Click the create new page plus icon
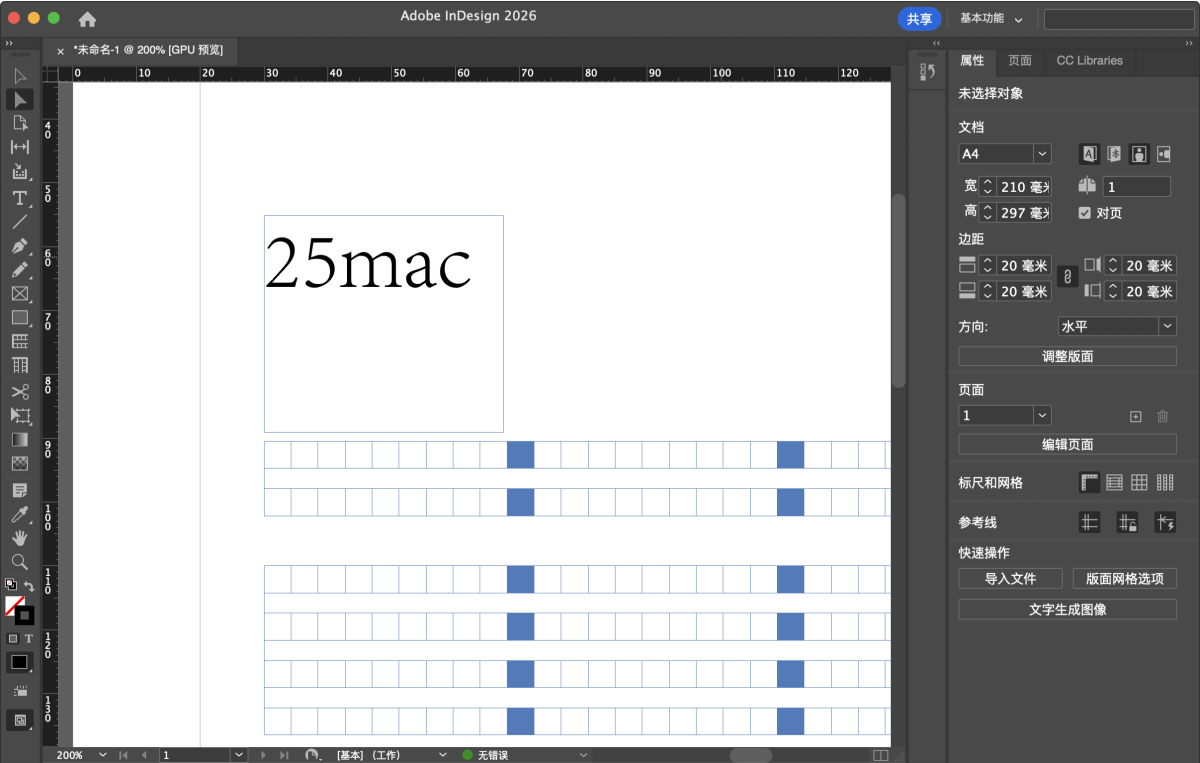The height and width of the screenshot is (763, 1200). tap(1135, 416)
